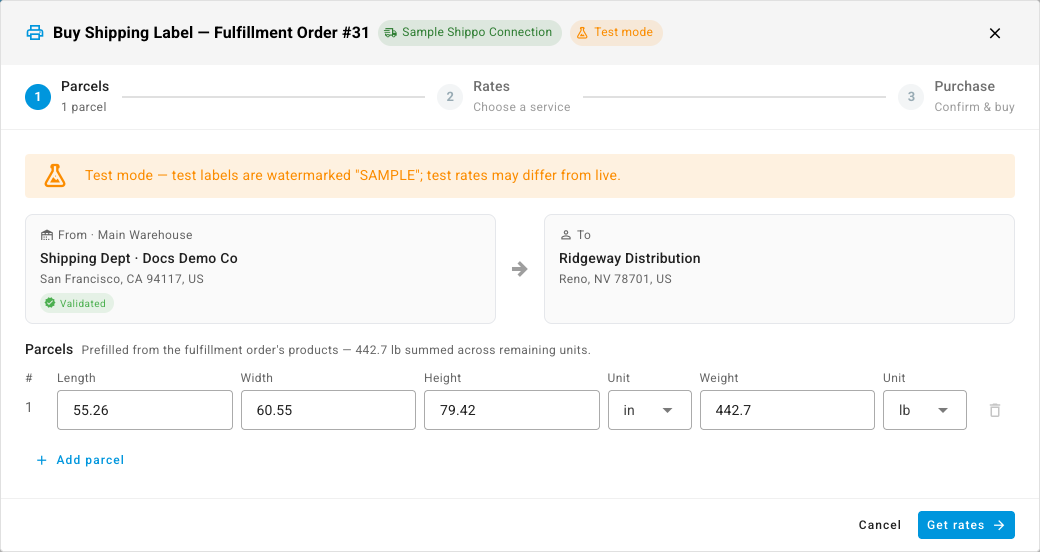
Task: Click the truck icon in Shippo badge
Action: click(391, 33)
